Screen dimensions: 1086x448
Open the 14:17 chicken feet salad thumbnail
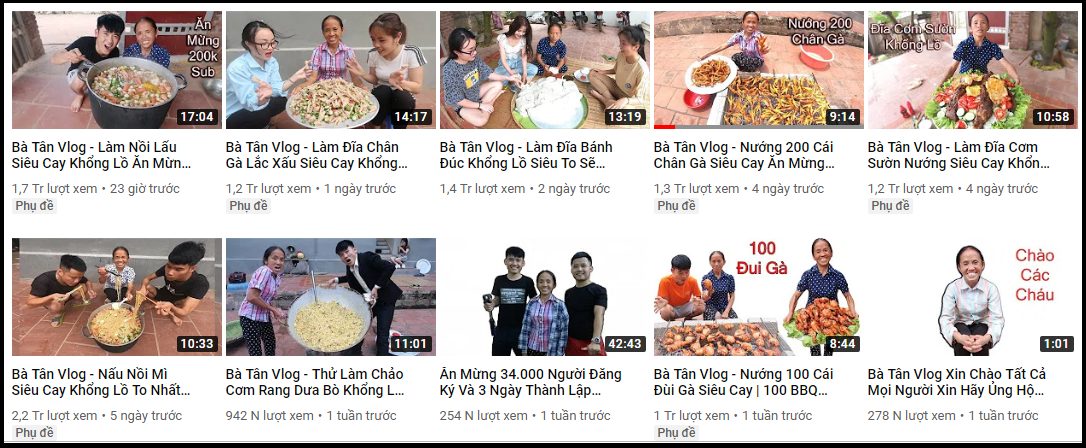[330, 70]
